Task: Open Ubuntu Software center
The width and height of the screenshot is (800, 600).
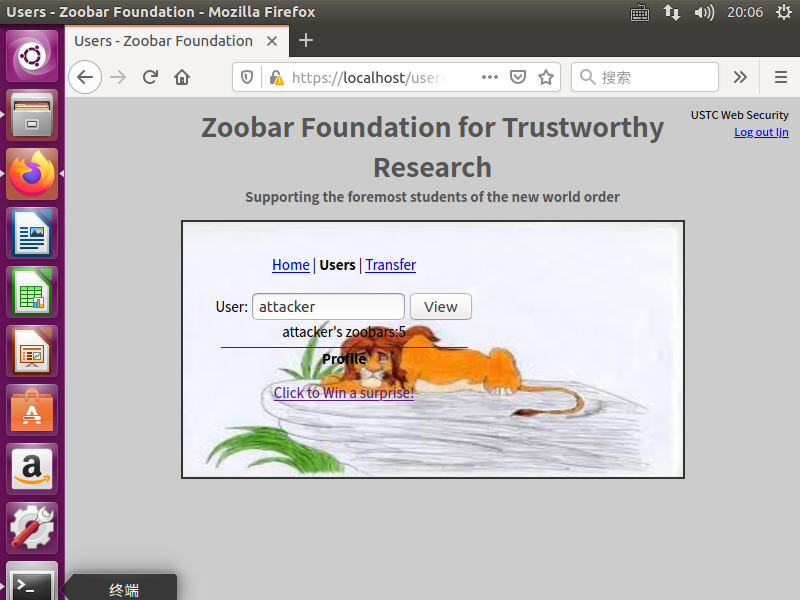Action: [32, 410]
